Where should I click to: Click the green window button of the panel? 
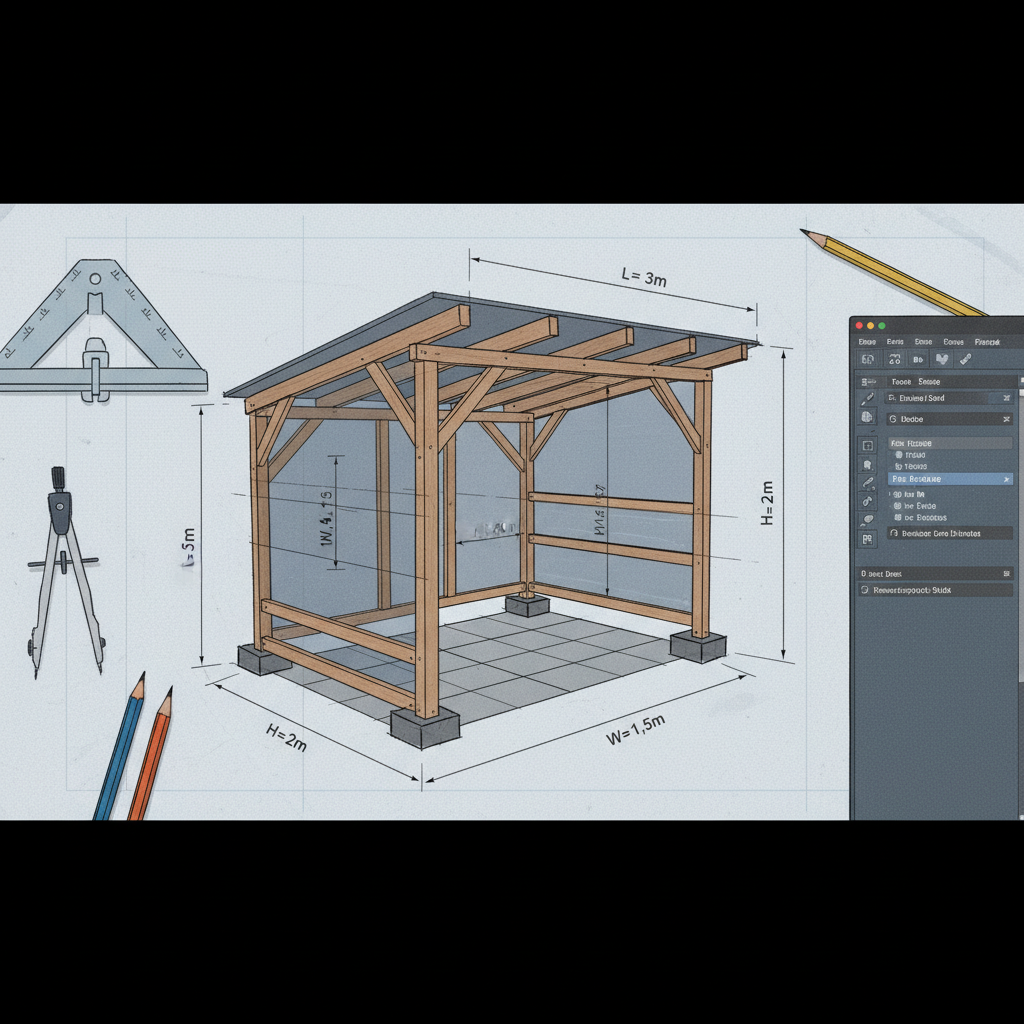[882, 326]
